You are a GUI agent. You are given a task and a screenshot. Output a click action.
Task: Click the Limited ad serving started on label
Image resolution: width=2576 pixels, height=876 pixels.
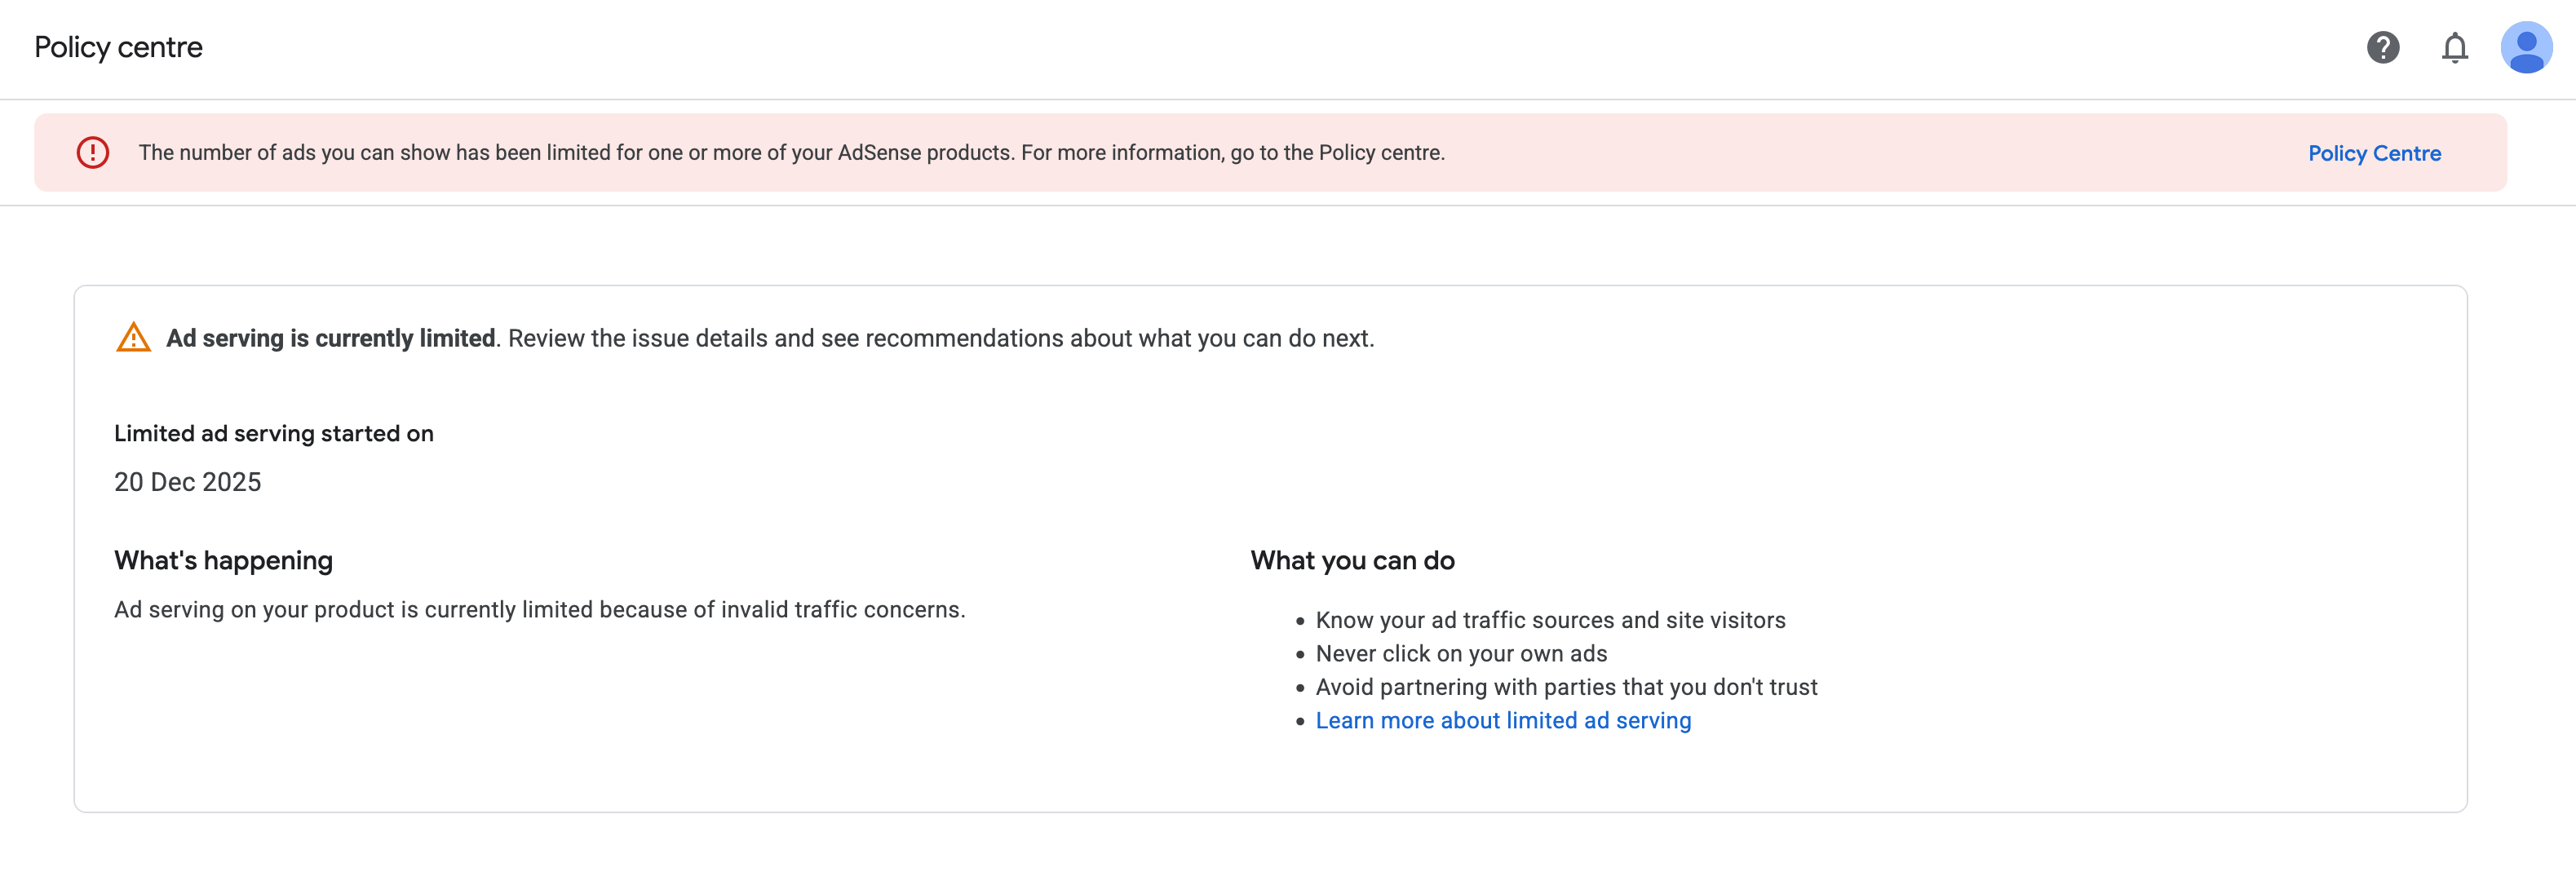(273, 433)
